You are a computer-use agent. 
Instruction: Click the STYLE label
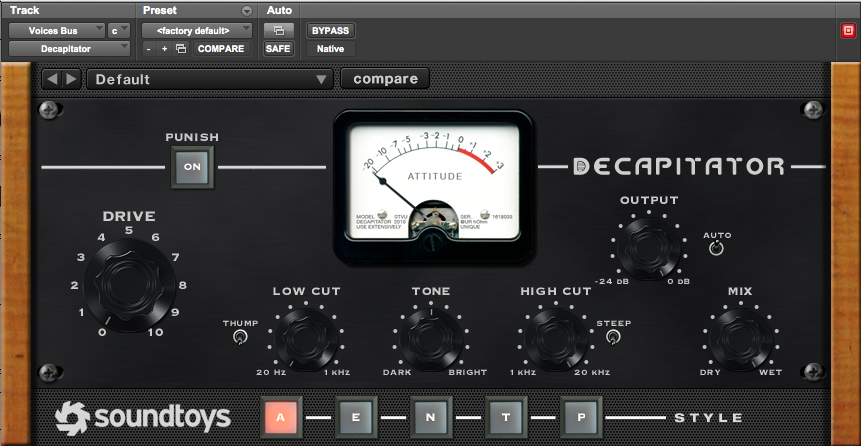tap(708, 418)
